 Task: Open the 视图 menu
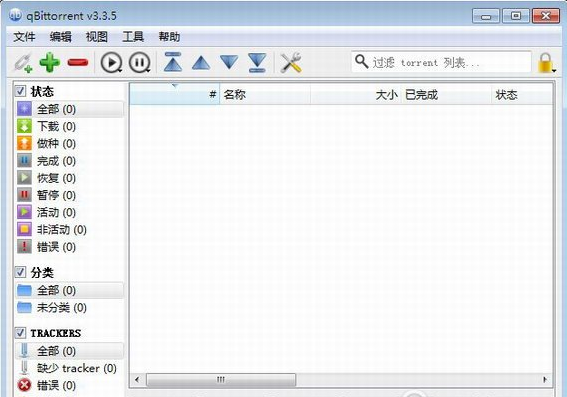coord(97,37)
